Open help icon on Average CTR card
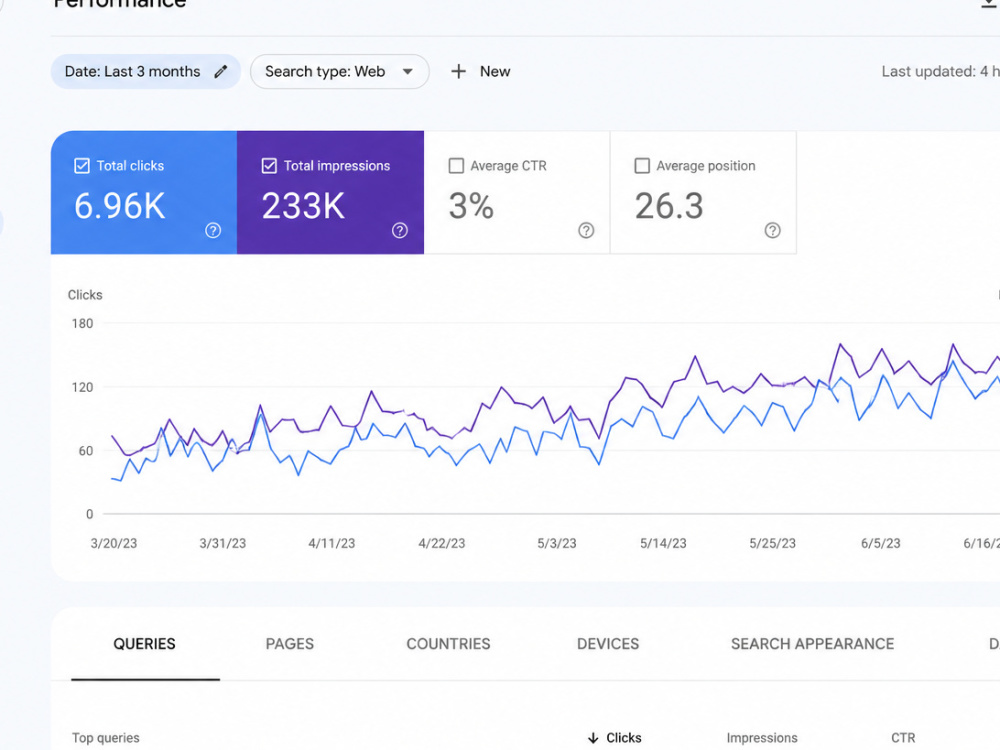The width and height of the screenshot is (1000, 750). 586,230
